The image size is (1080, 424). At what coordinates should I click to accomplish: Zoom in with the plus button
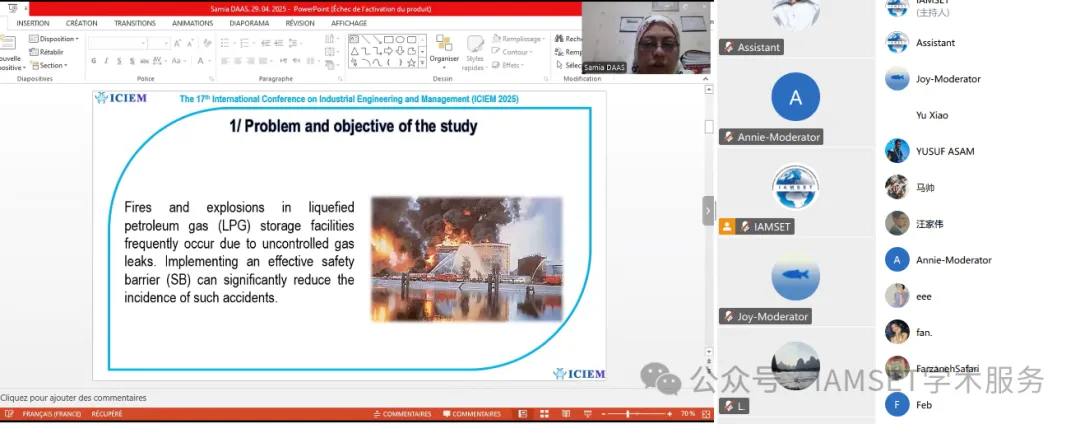[669, 414]
